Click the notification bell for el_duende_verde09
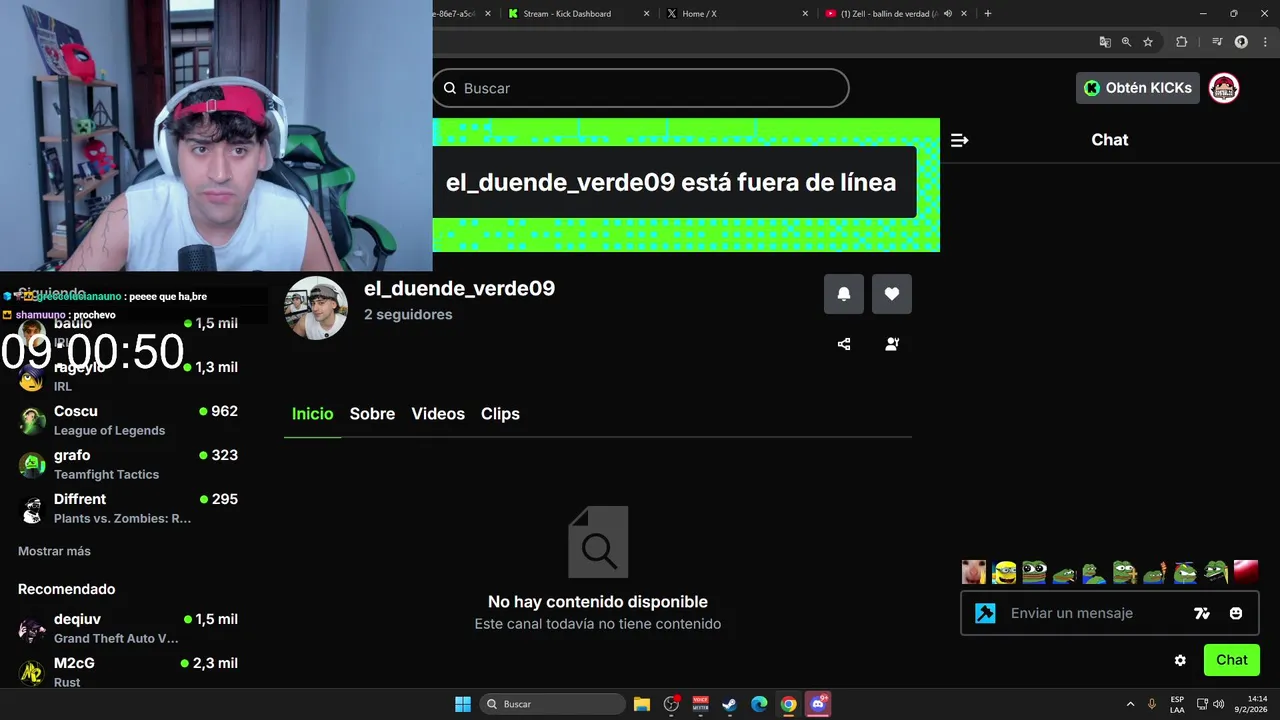Viewport: 1280px width, 720px height. (844, 294)
